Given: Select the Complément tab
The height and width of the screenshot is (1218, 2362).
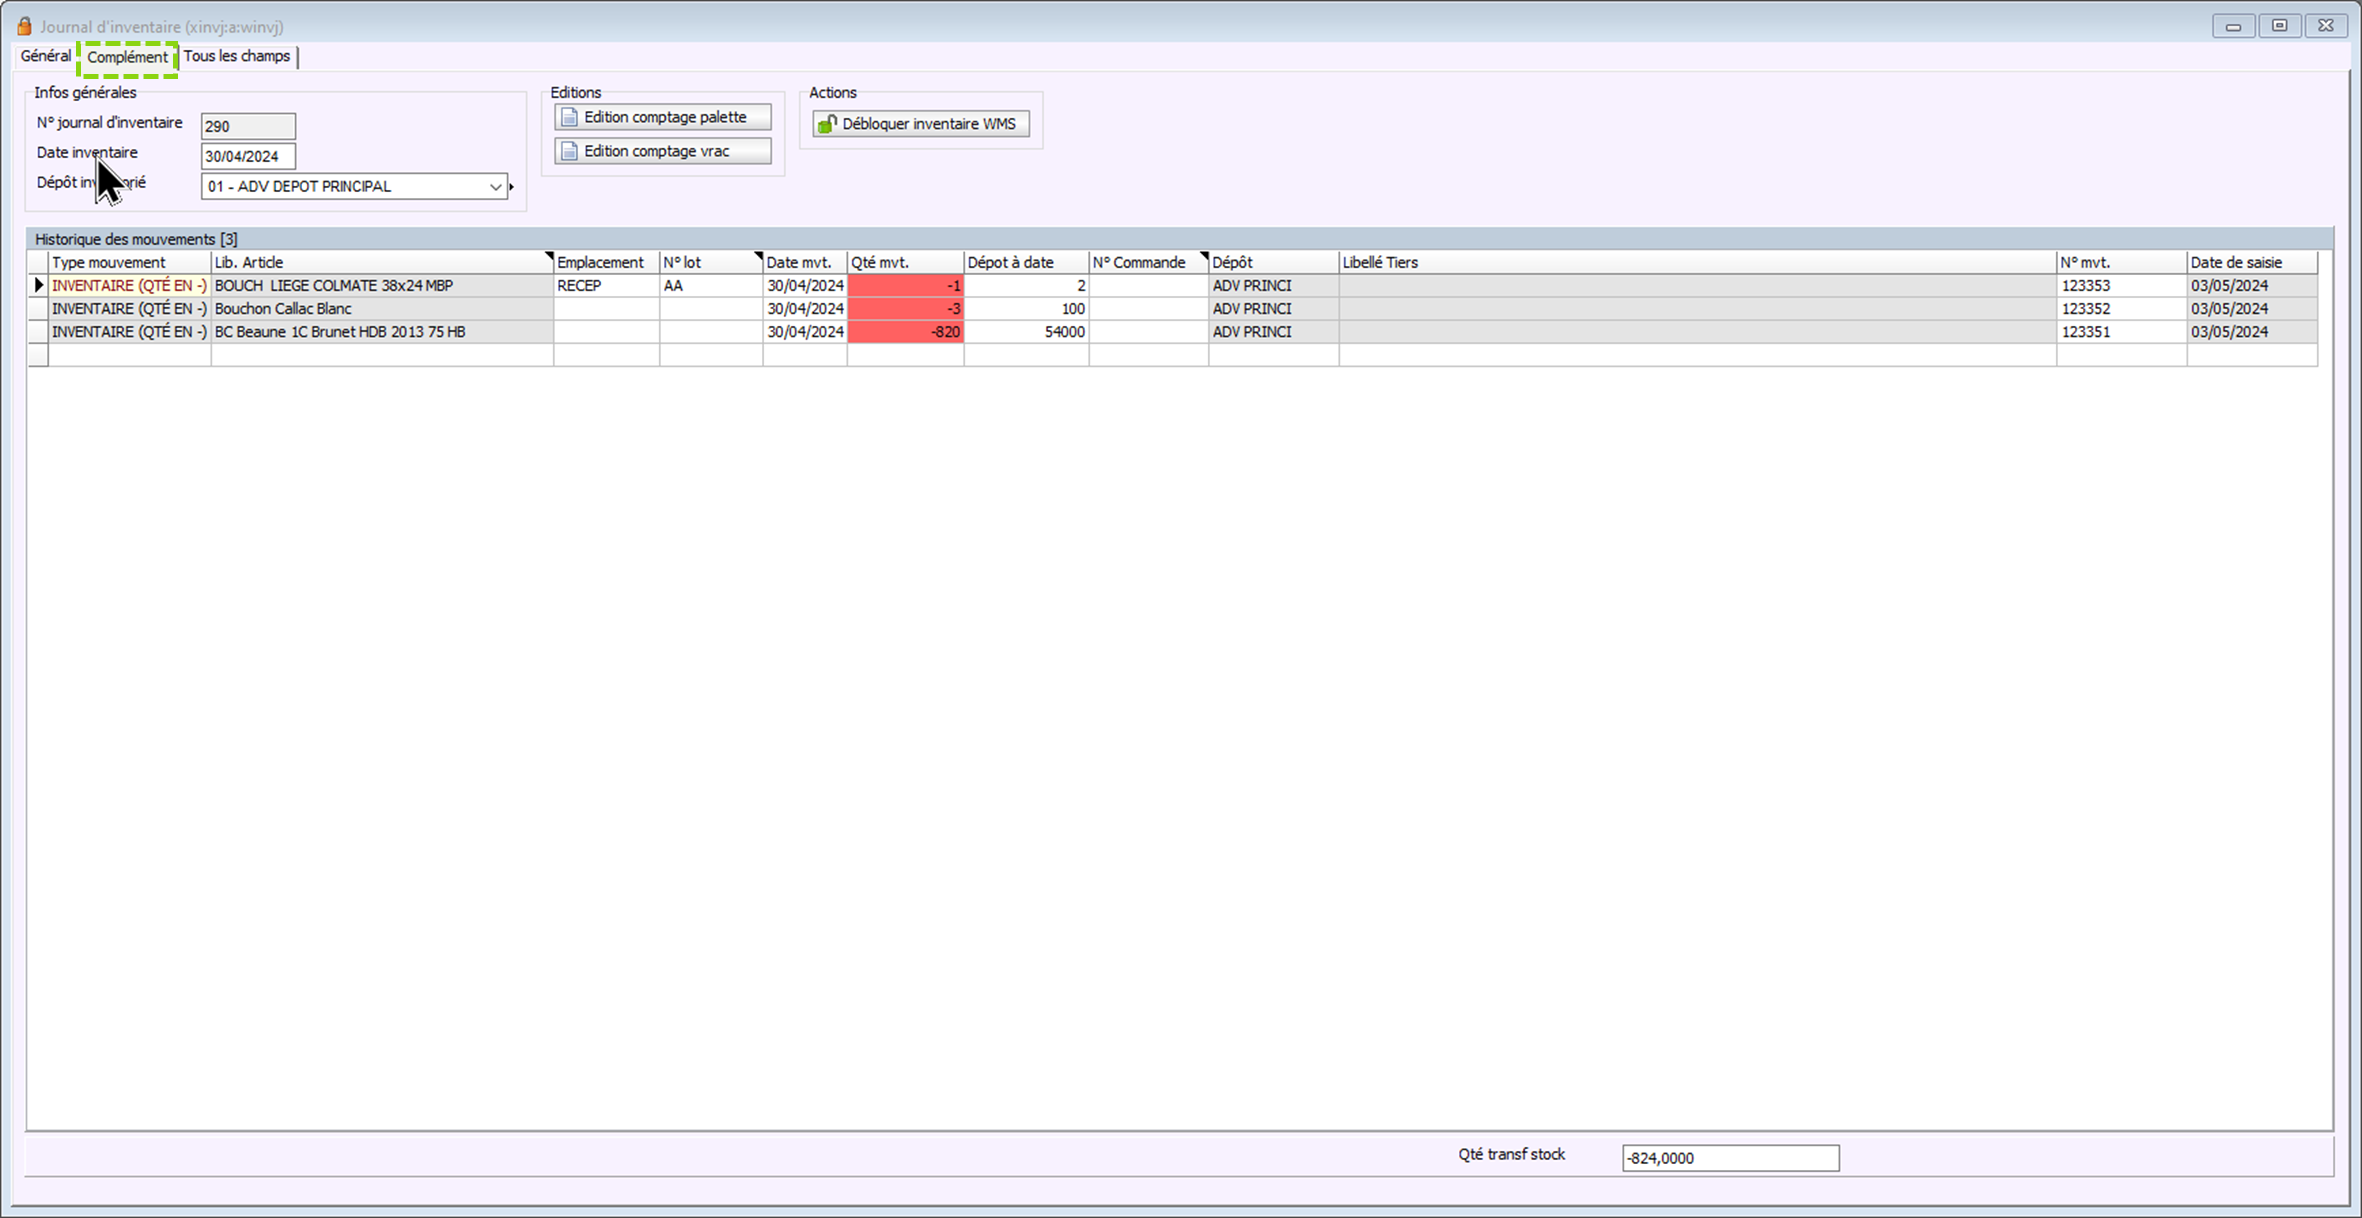Looking at the screenshot, I should click(127, 57).
